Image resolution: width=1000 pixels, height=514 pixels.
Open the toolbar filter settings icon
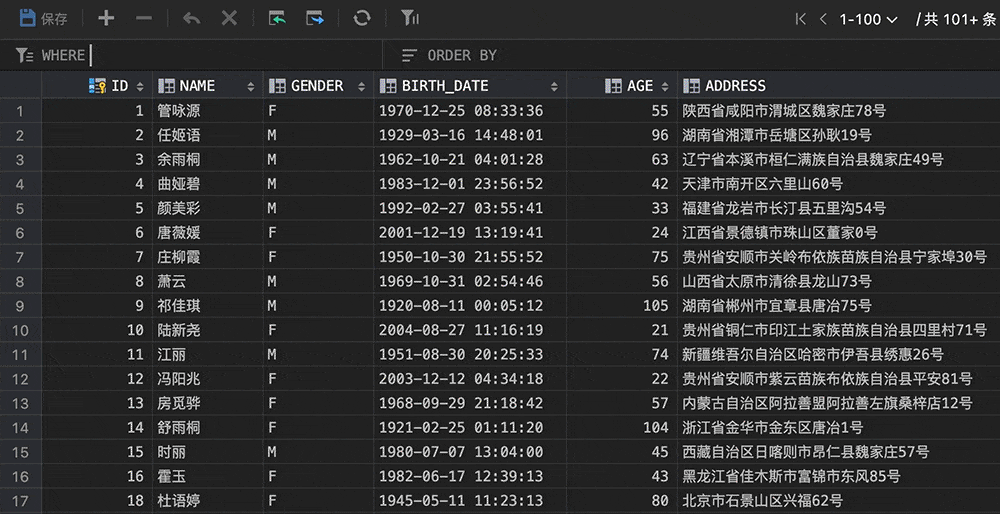pos(409,18)
